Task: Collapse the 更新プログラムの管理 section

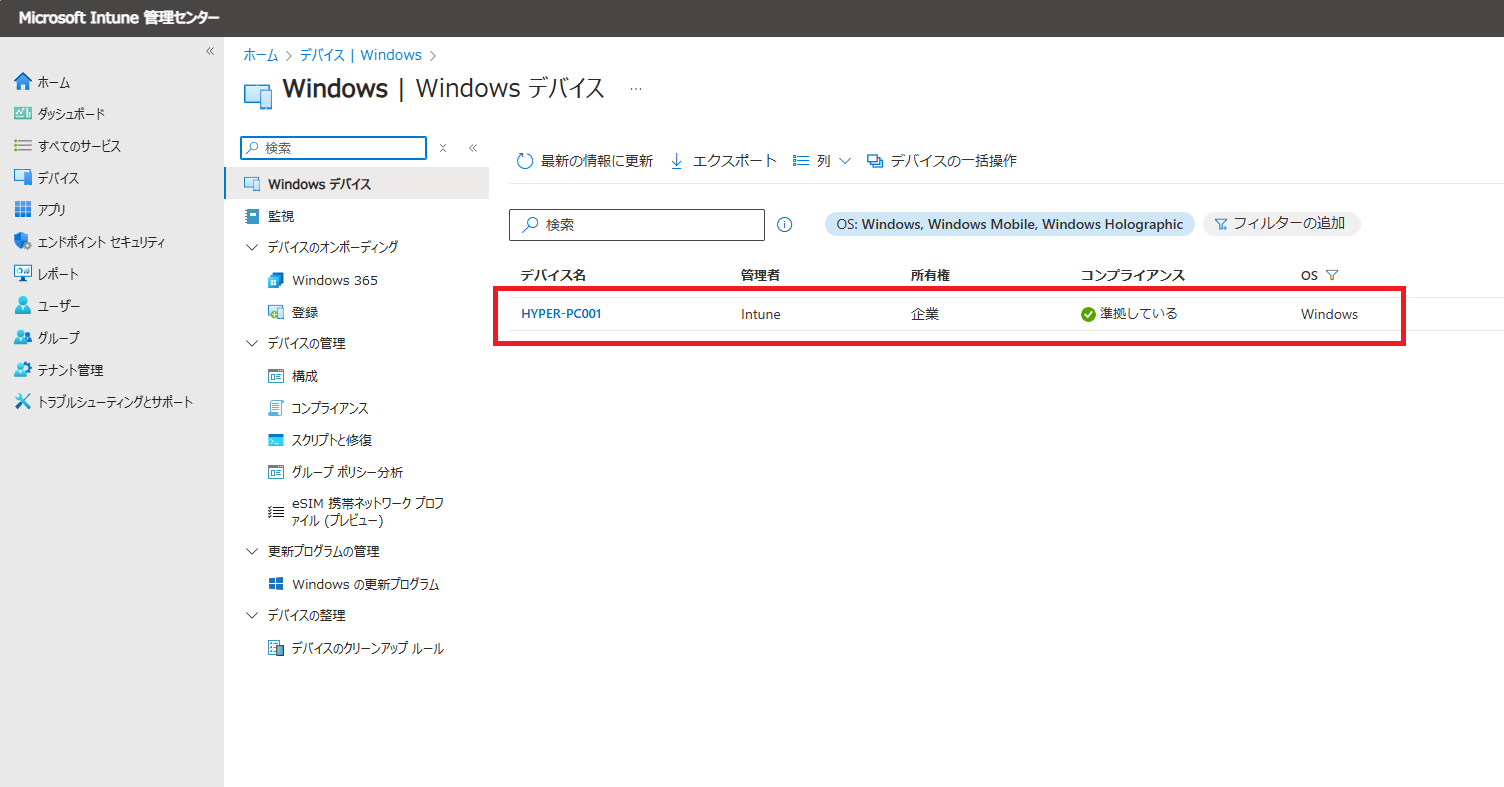Action: point(251,551)
